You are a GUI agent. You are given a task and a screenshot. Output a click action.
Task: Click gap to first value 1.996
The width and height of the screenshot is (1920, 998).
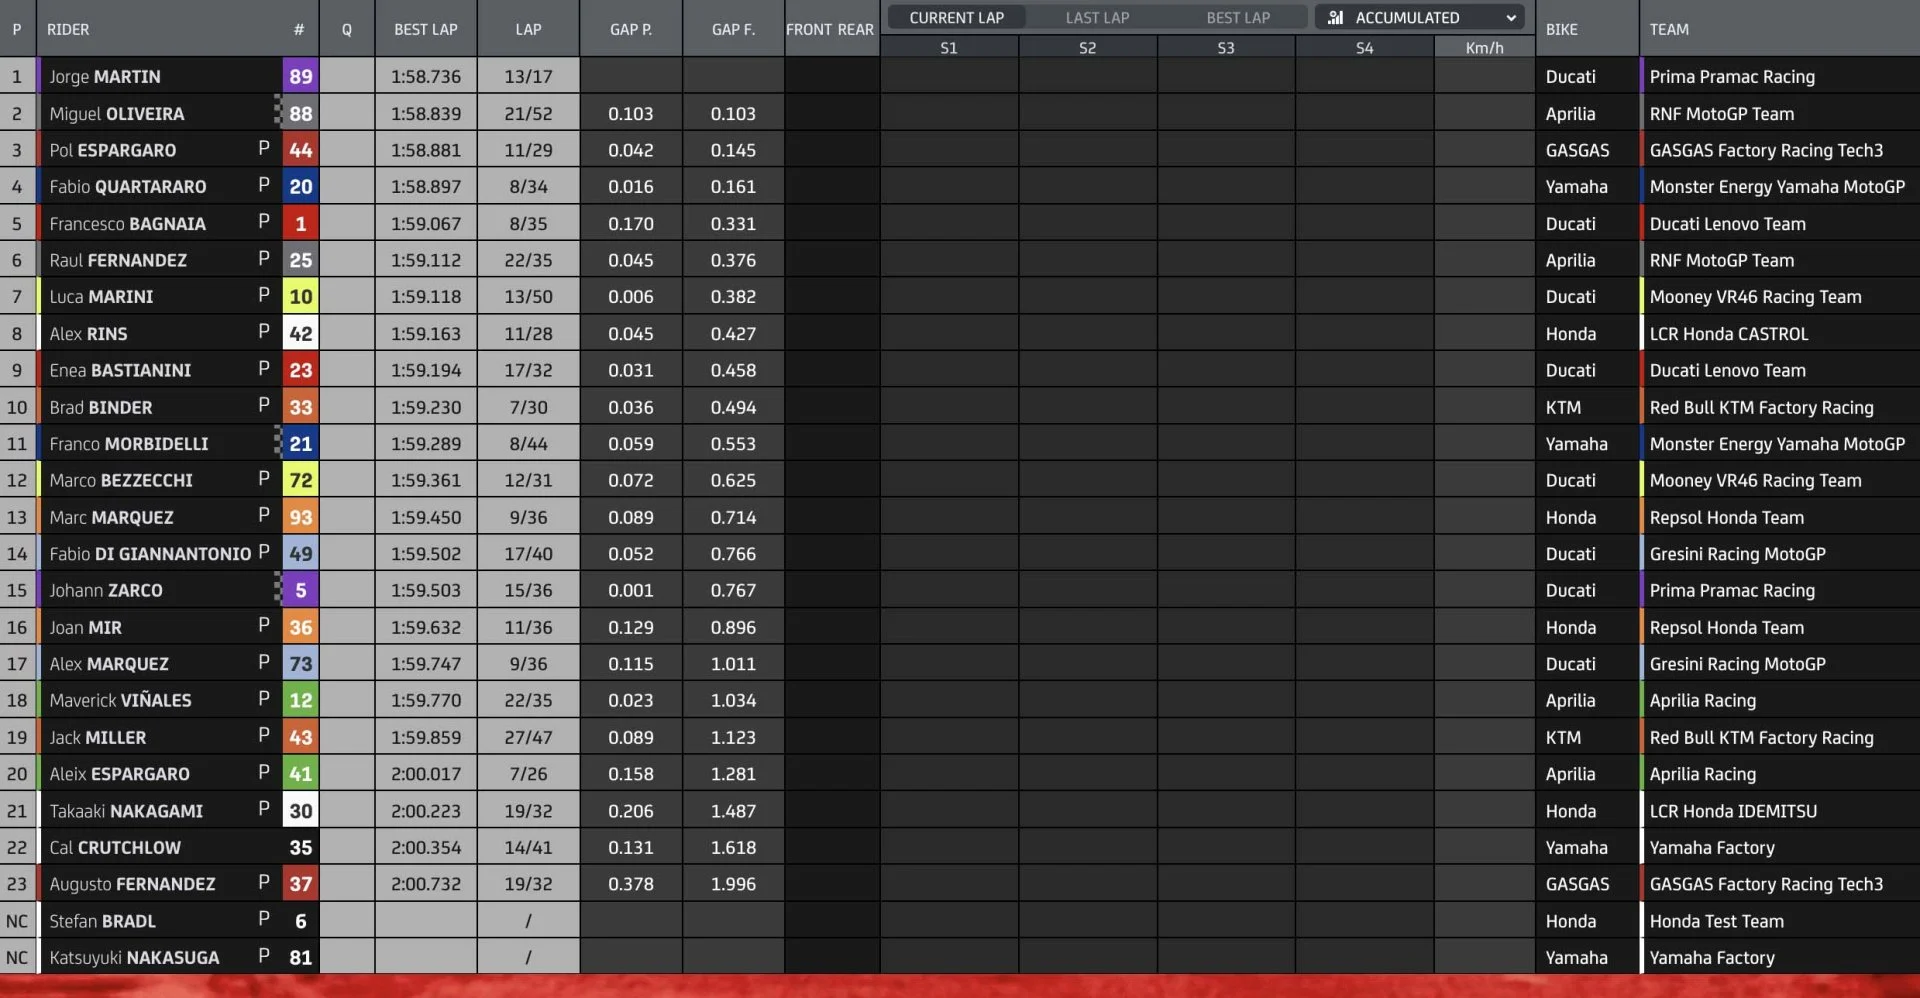click(x=733, y=884)
